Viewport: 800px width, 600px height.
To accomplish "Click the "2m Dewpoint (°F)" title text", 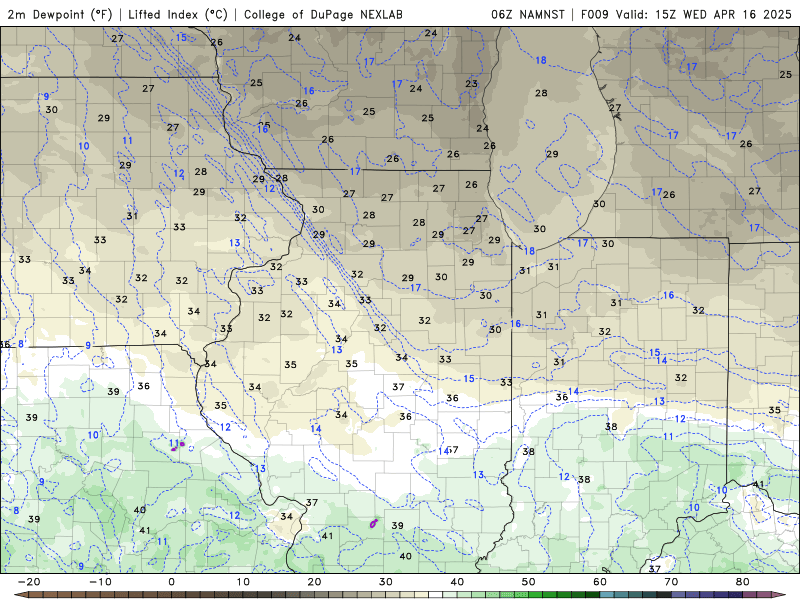I will click(x=60, y=14).
